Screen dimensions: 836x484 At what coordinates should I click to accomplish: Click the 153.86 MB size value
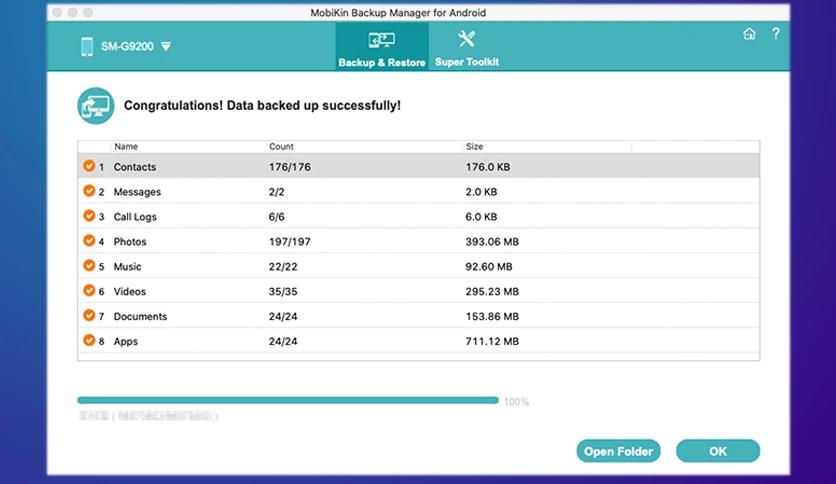click(x=492, y=316)
